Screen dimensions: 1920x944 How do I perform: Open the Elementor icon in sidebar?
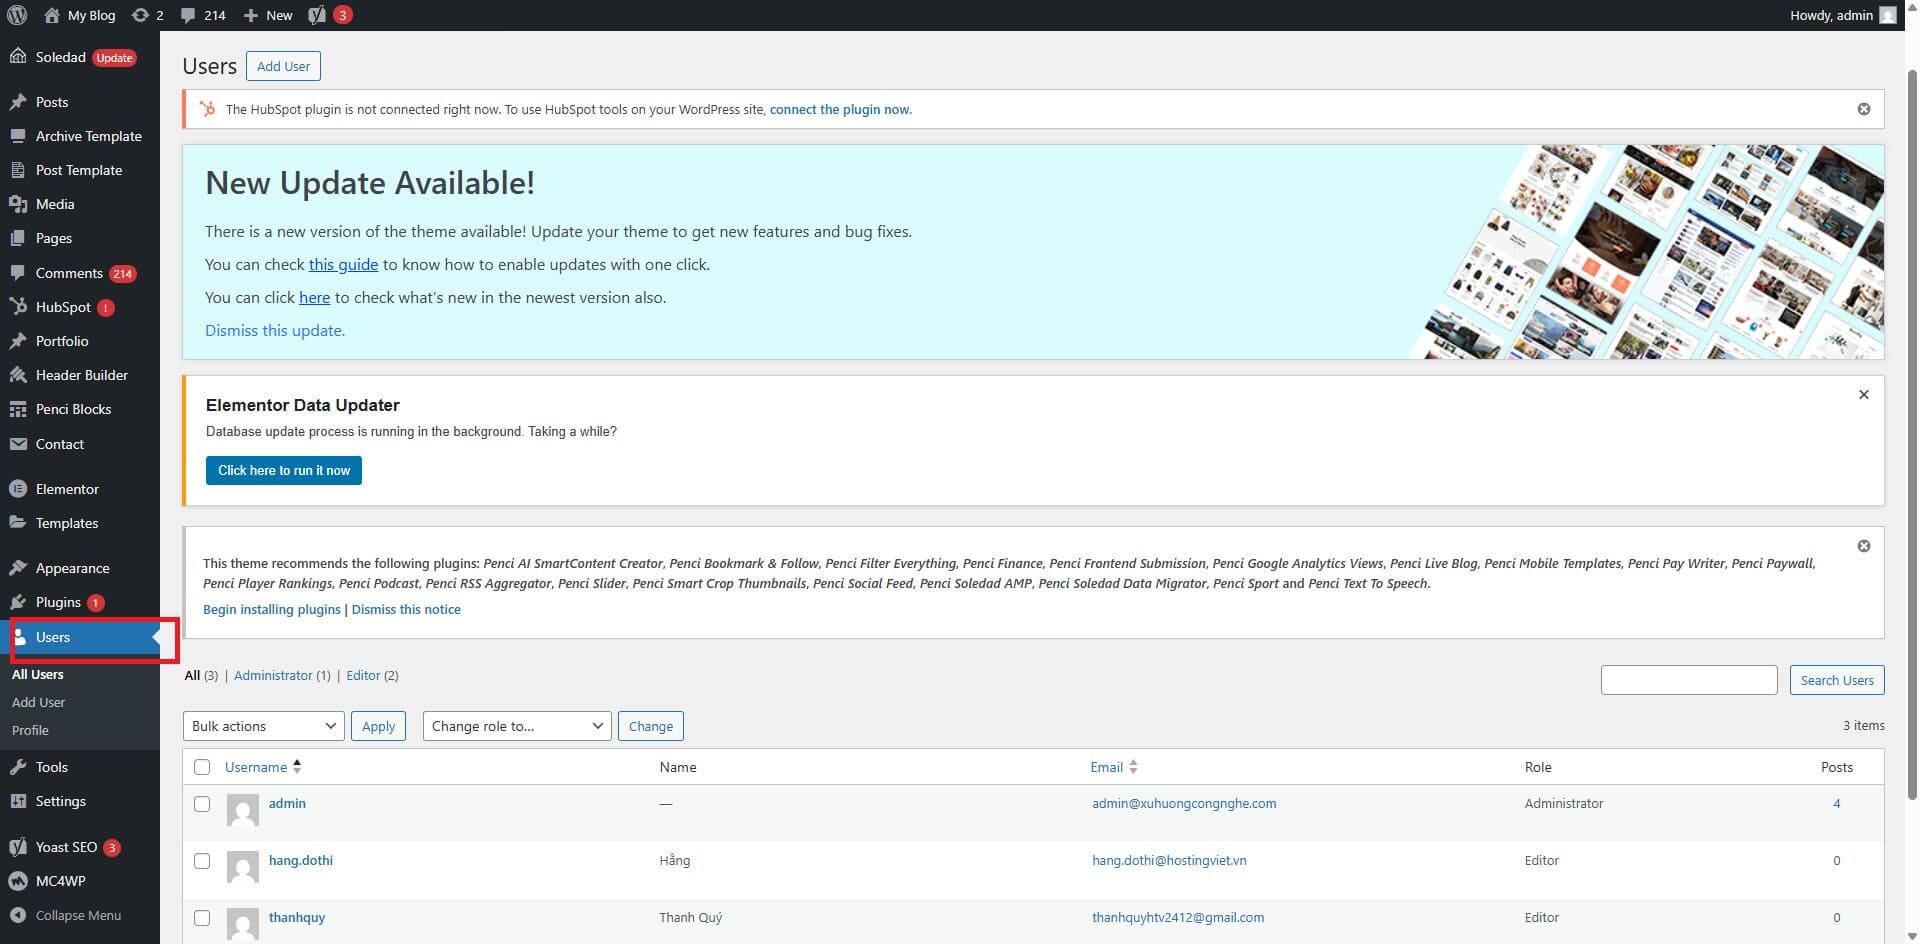(20, 489)
